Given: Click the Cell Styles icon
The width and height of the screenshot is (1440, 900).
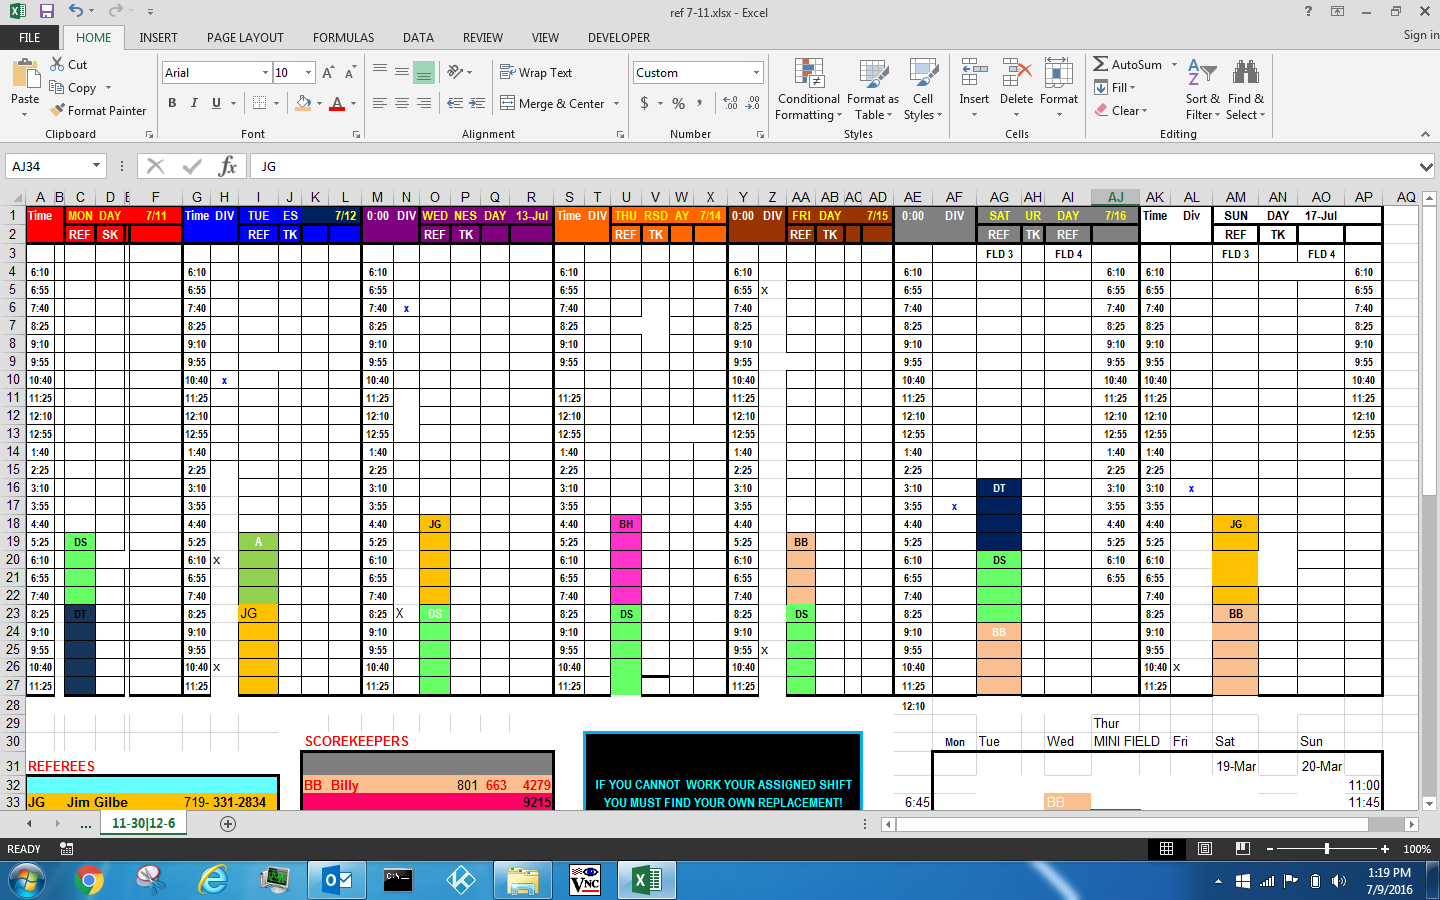Looking at the screenshot, I should 922,90.
